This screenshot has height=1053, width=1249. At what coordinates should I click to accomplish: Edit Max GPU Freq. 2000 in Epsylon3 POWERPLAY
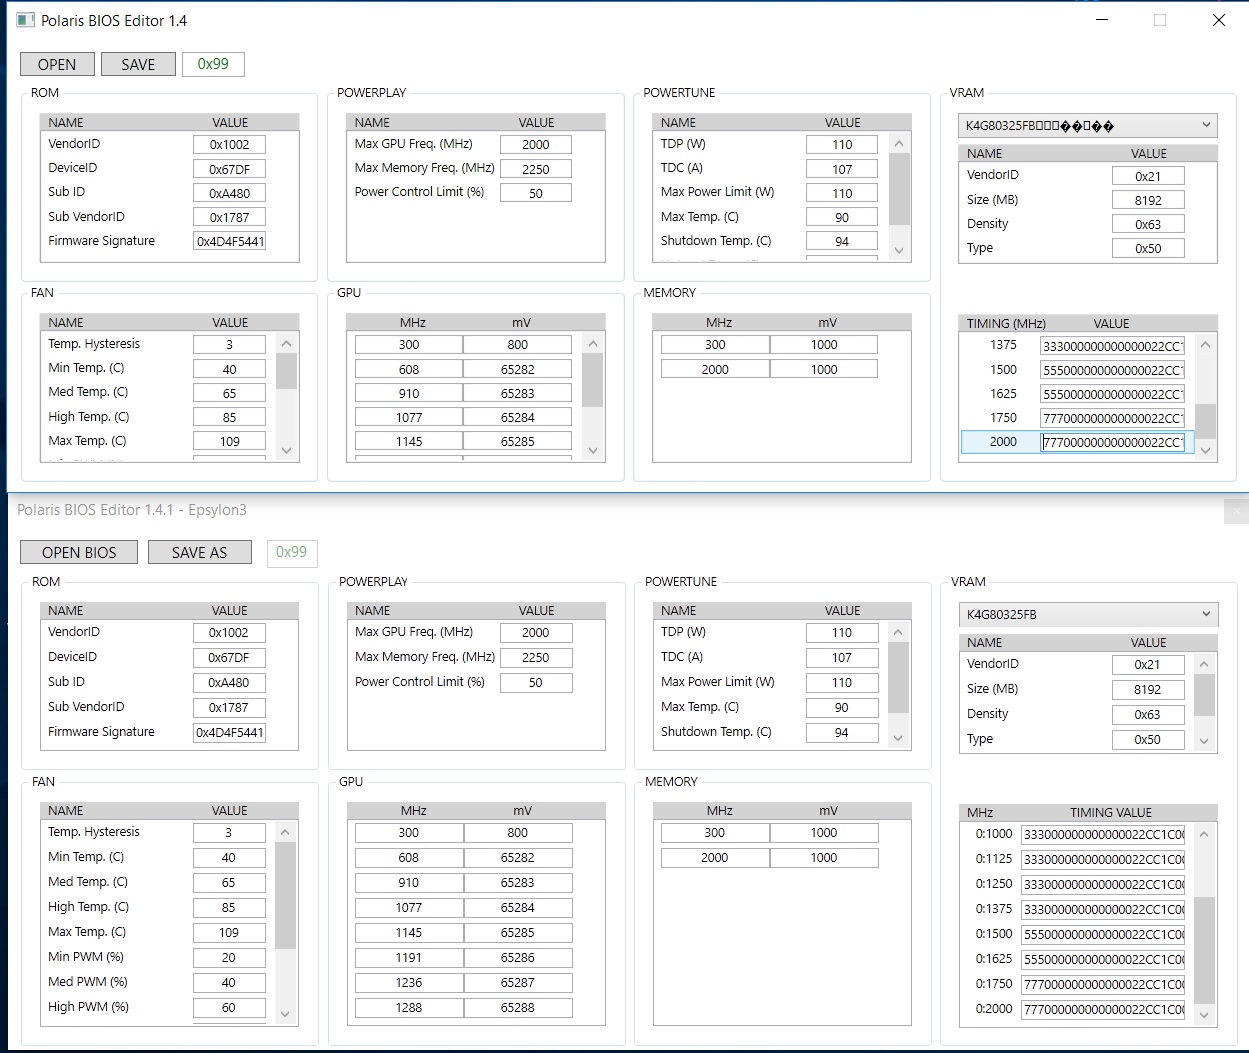[535, 632]
